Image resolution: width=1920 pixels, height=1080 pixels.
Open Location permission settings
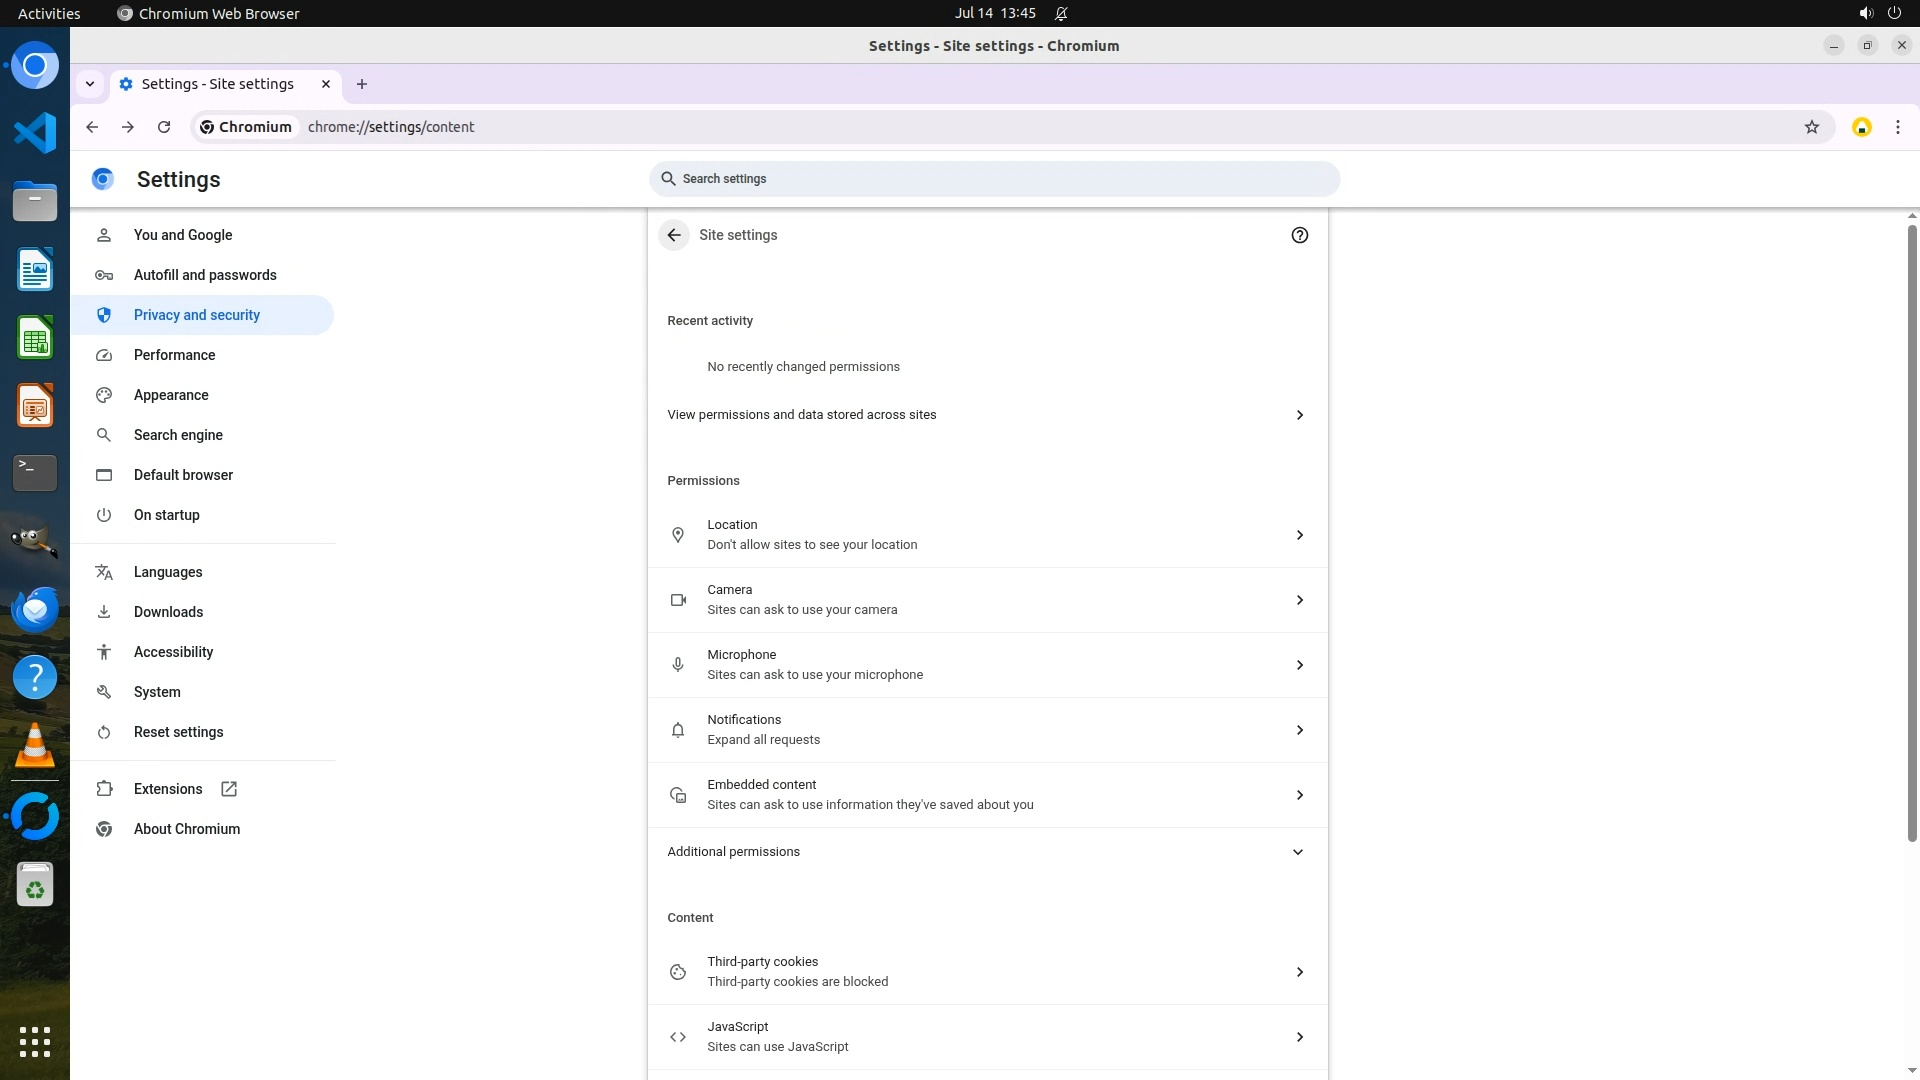[x=986, y=535]
